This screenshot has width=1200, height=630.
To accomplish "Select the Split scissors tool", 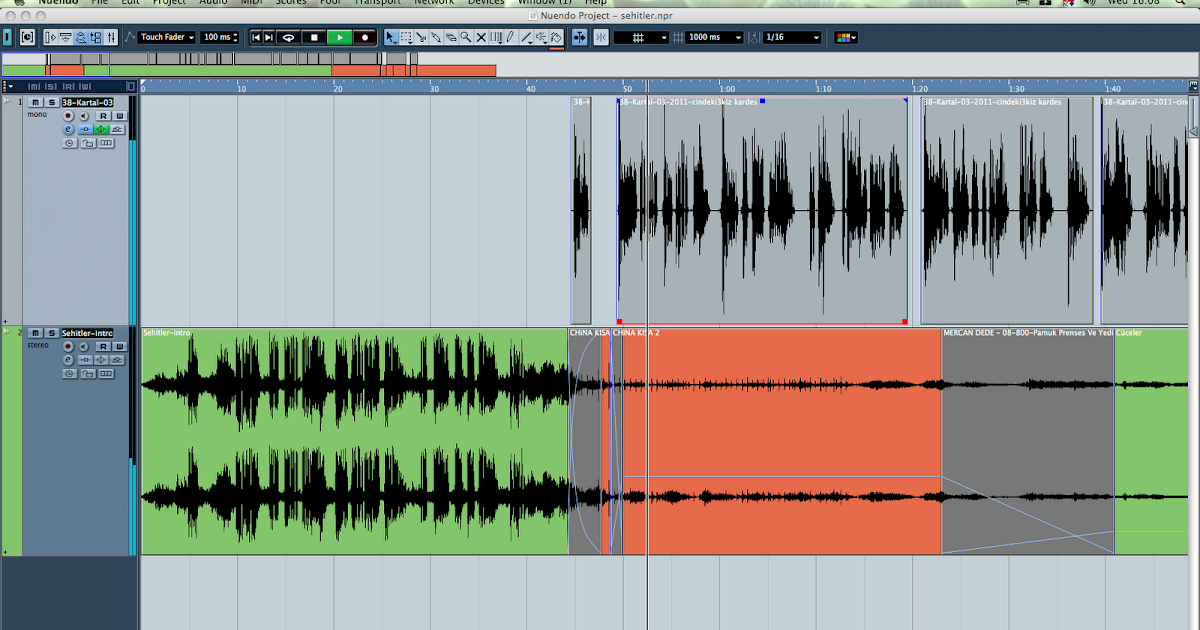I will click(422, 37).
